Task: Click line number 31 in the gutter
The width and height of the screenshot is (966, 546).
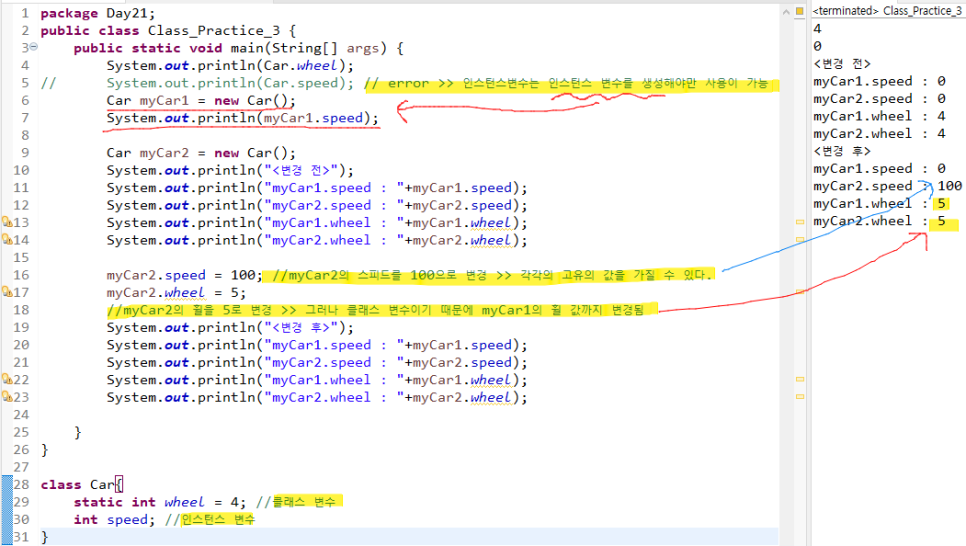Action: point(21,537)
